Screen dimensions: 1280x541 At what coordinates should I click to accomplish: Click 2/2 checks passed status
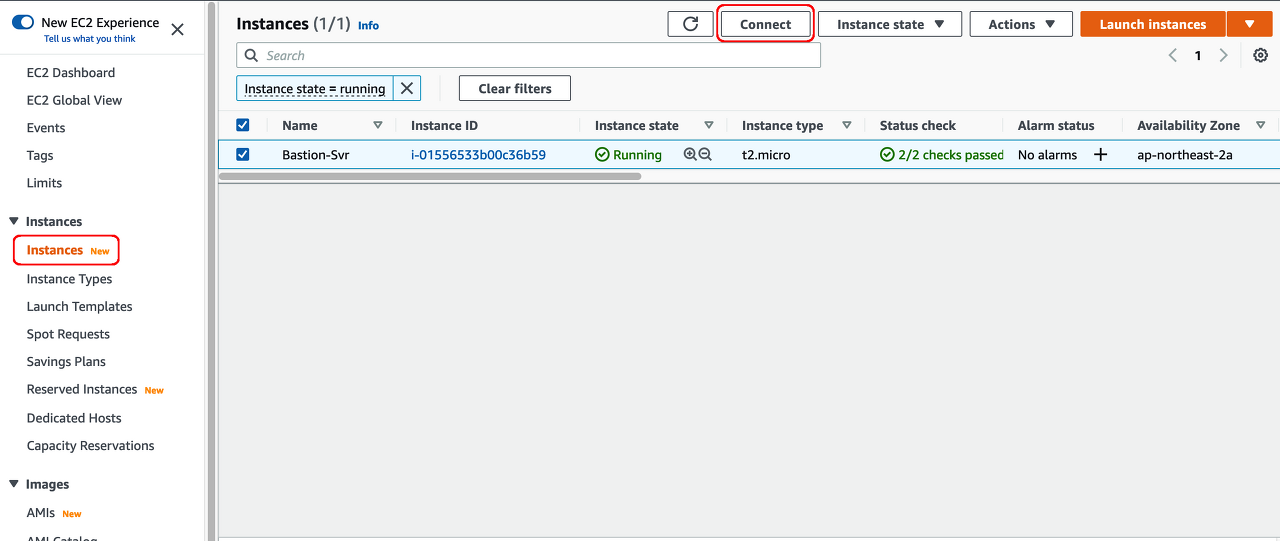point(942,155)
